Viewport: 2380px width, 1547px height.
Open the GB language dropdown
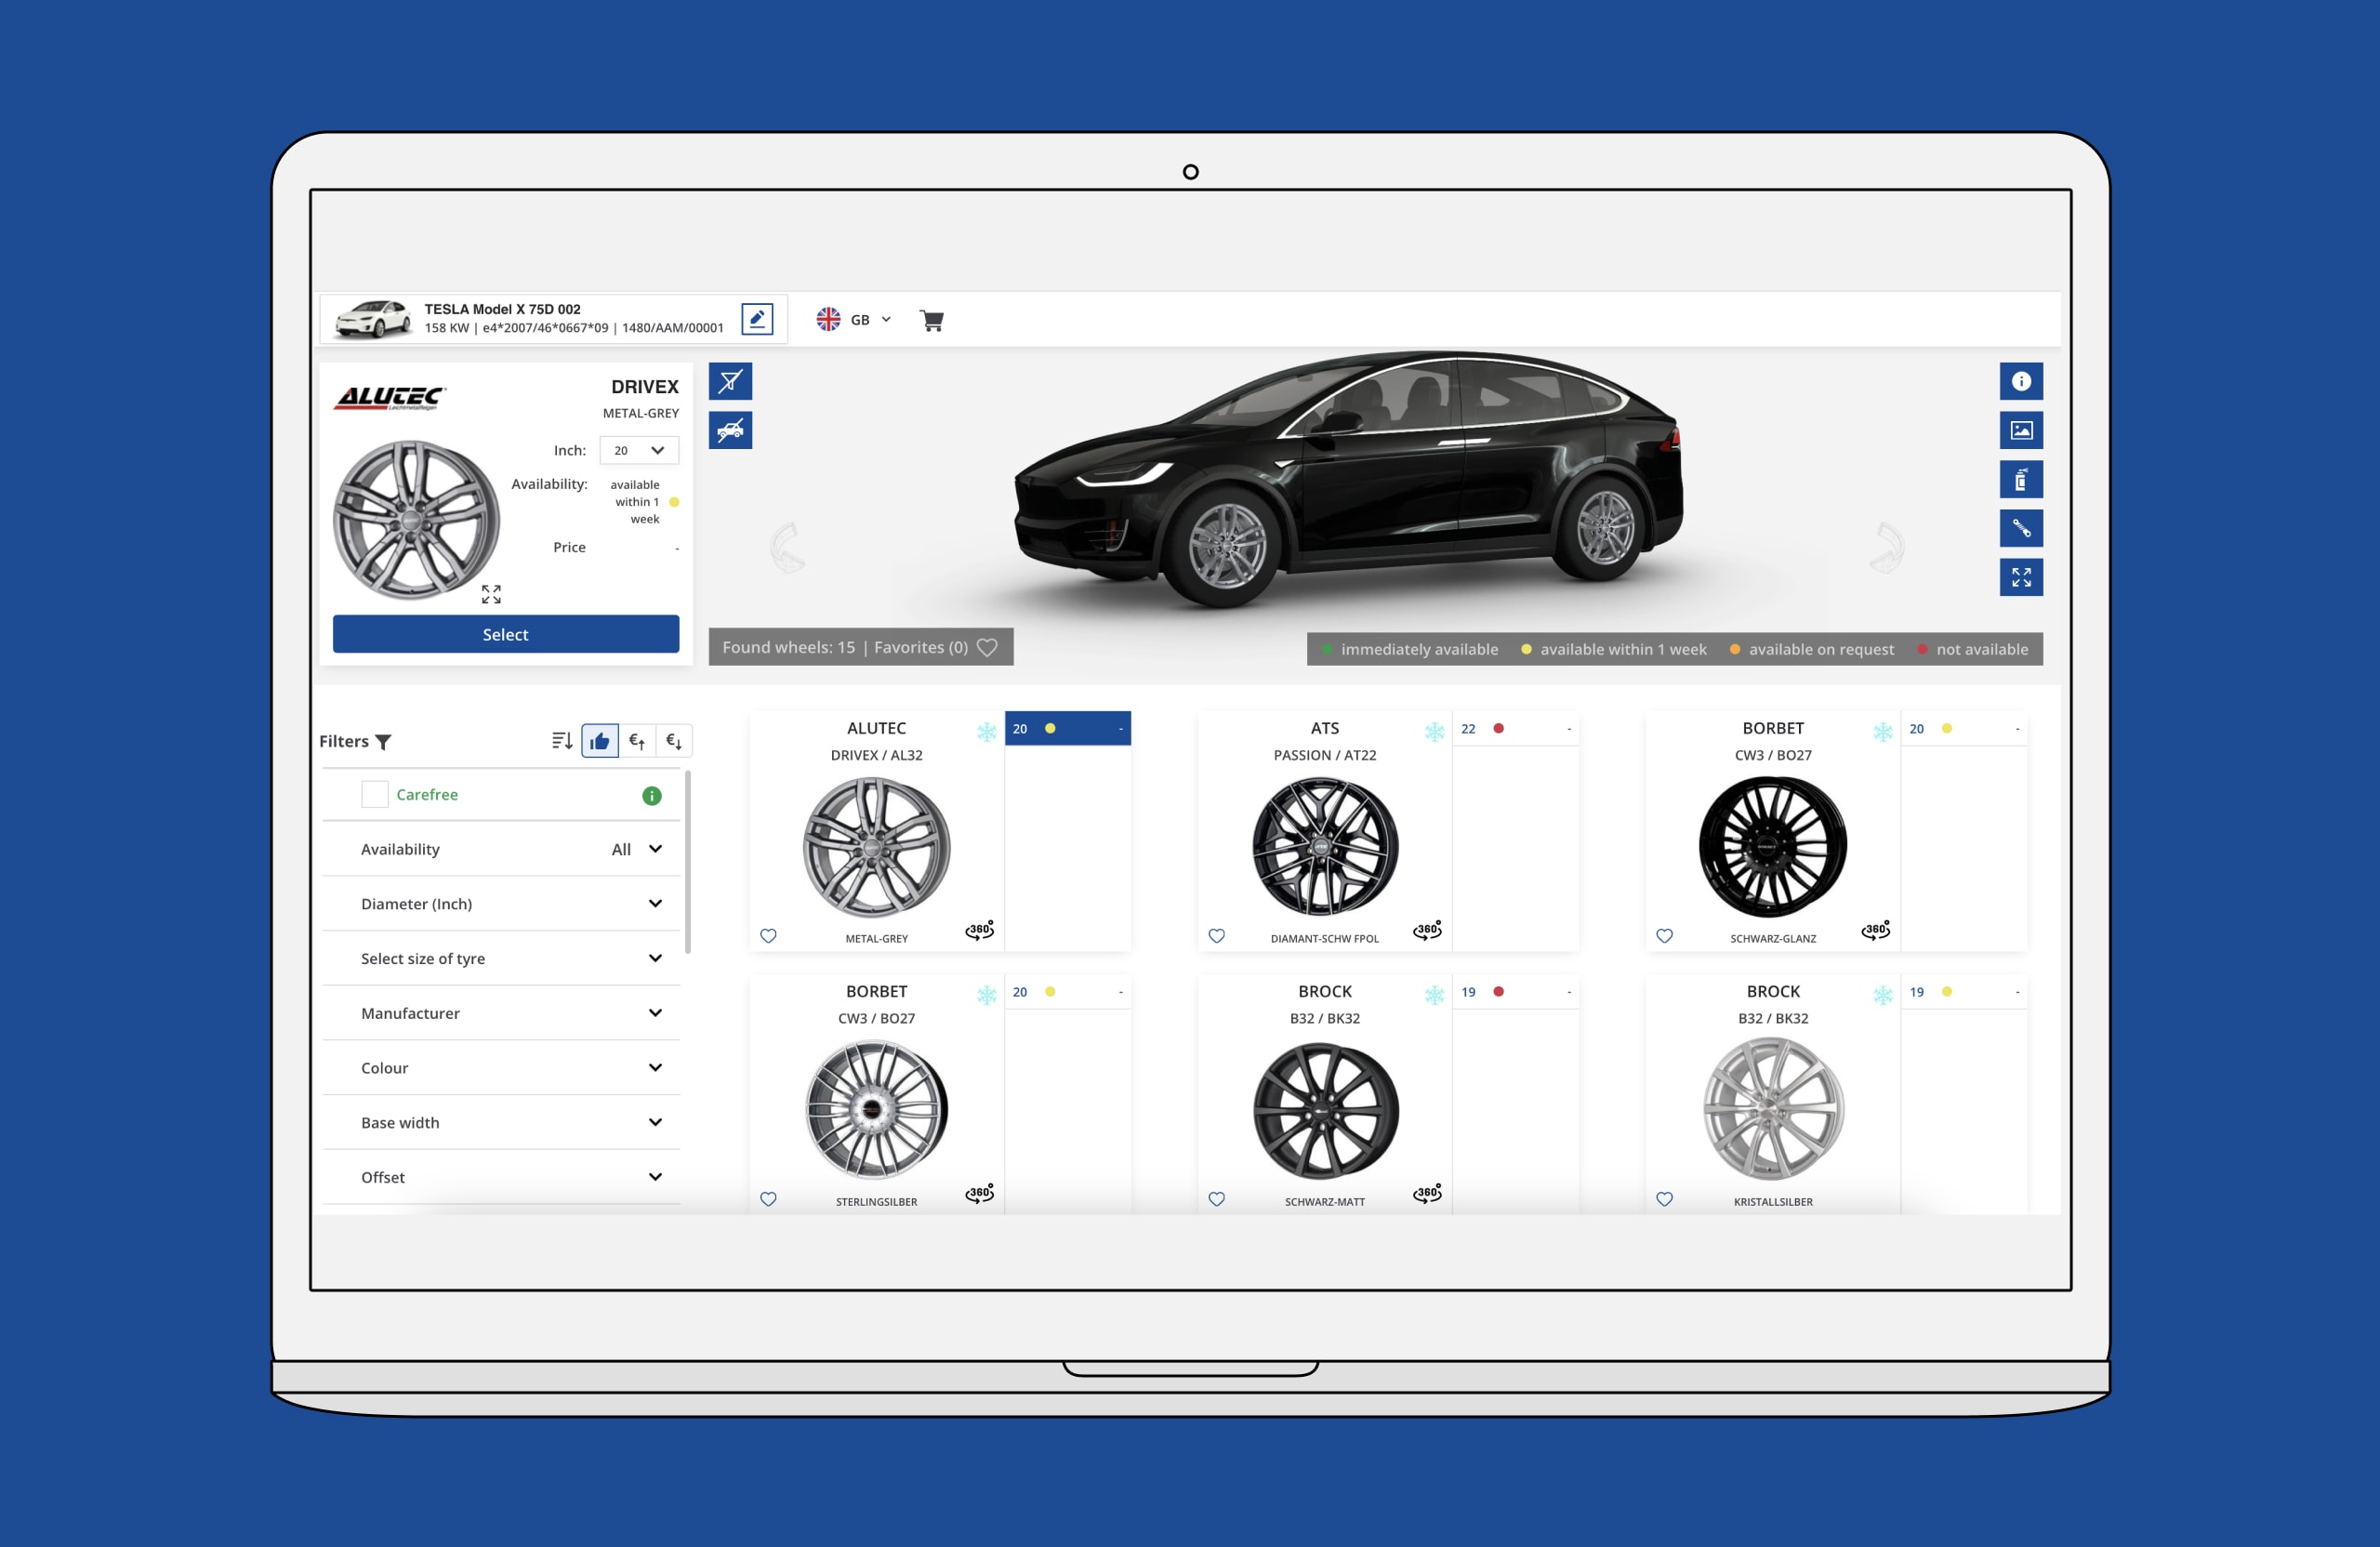[x=853, y=319]
